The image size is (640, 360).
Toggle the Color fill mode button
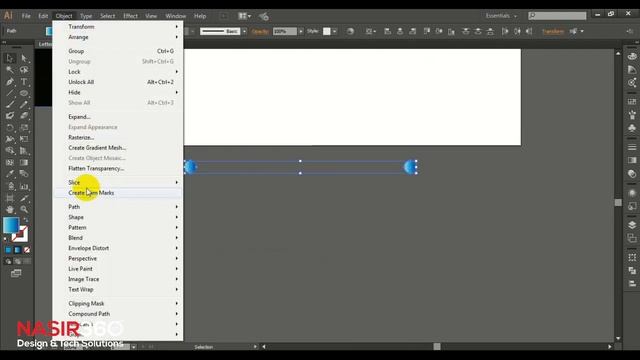click(9, 250)
